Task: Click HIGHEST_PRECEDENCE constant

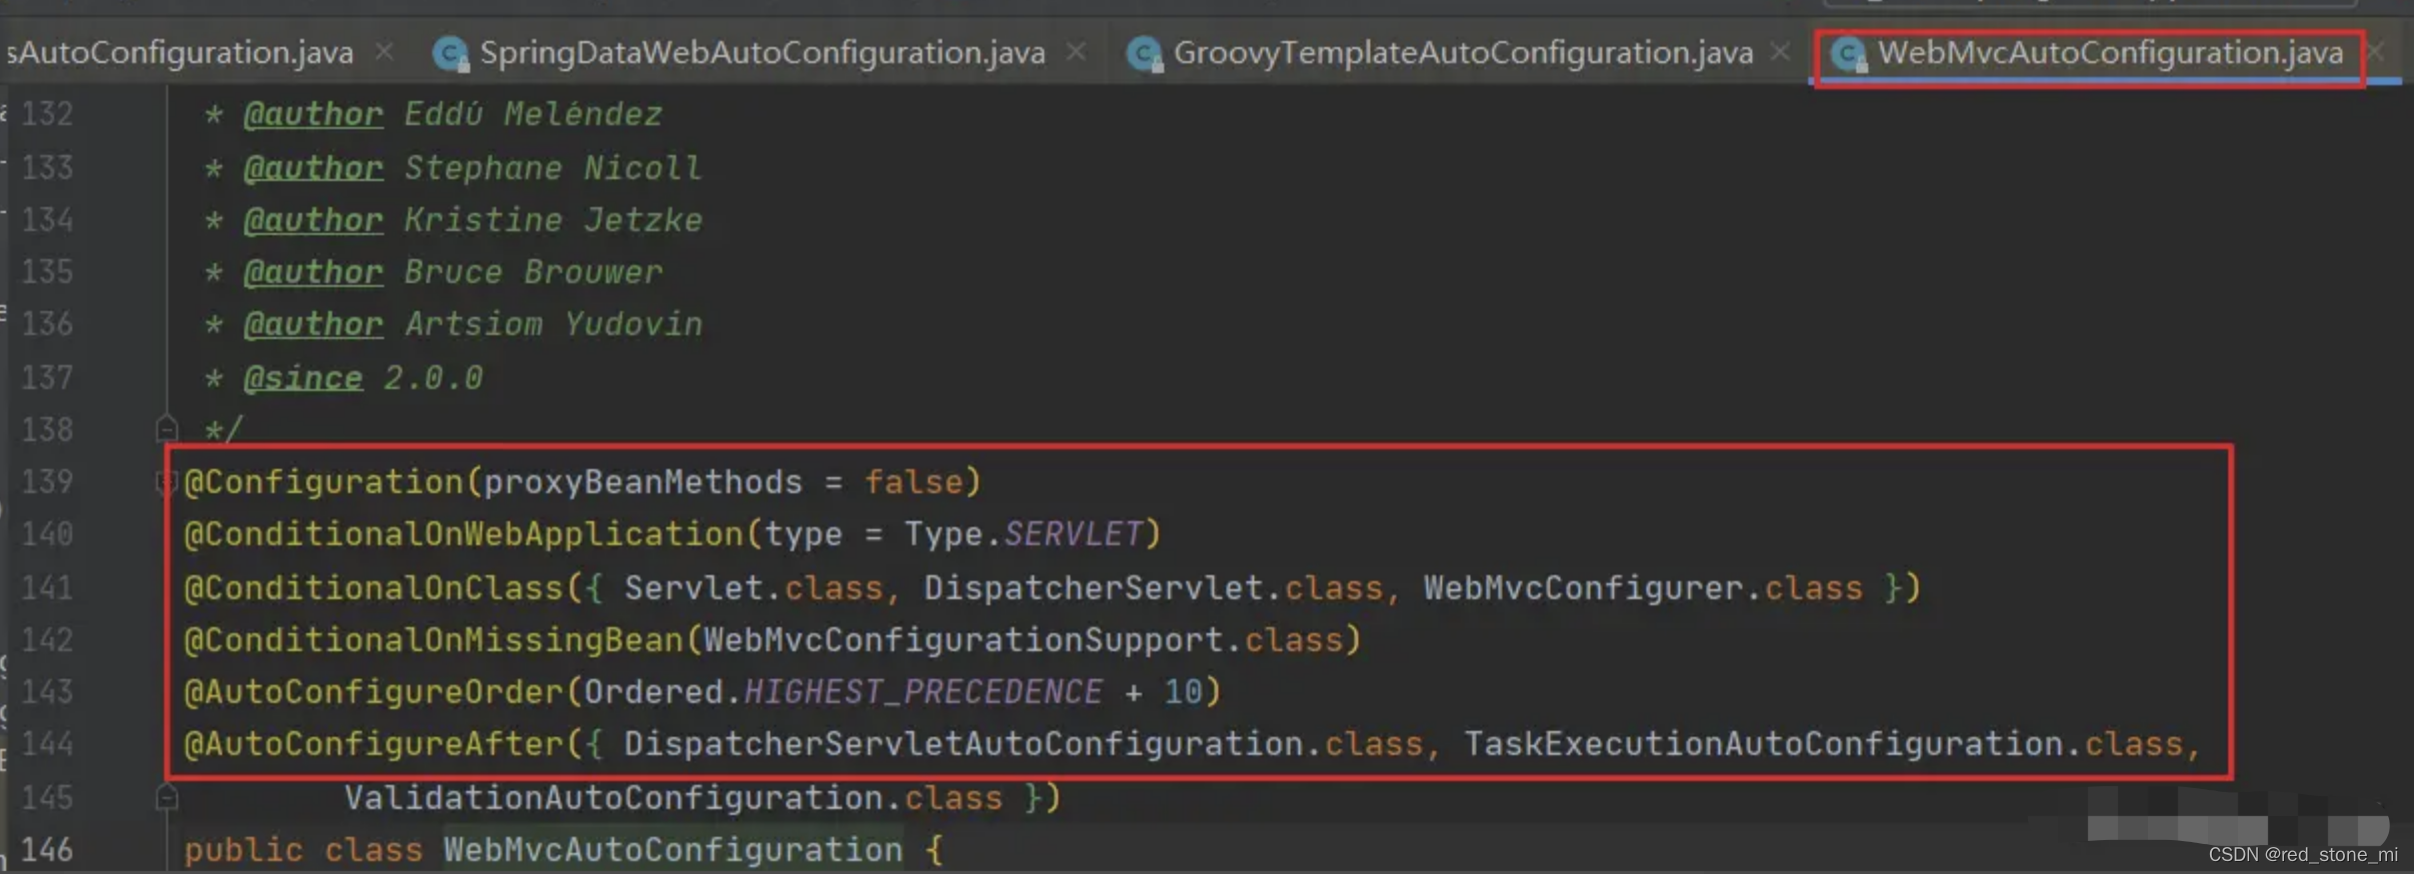Action: (x=923, y=692)
